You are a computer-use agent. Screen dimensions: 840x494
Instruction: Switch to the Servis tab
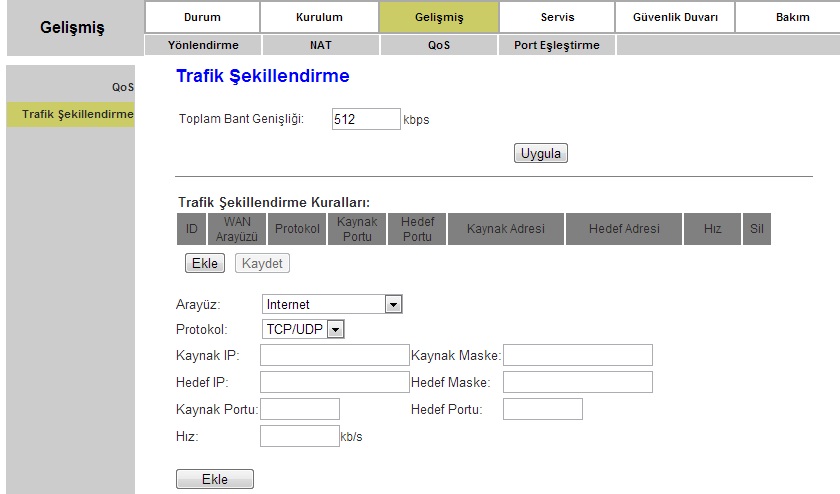tap(557, 17)
